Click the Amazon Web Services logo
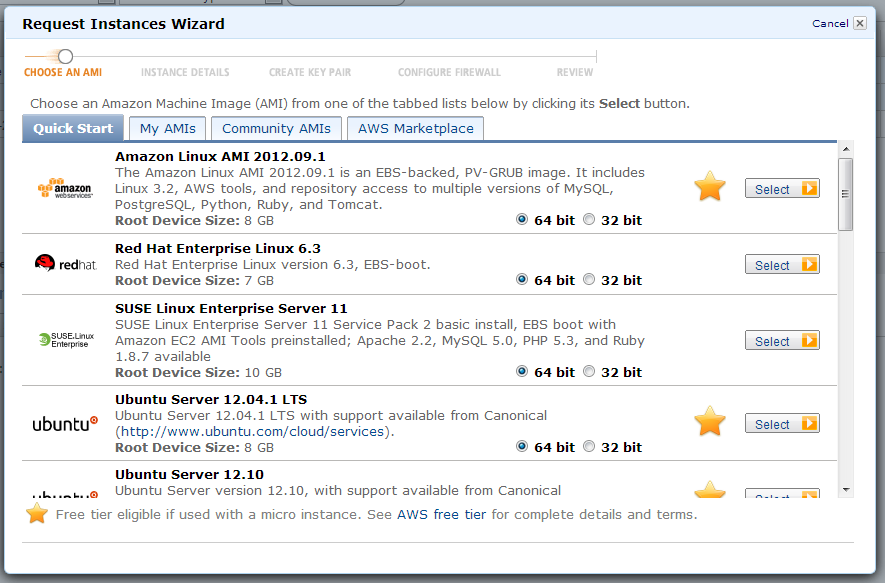The image size is (885, 583). pos(65,188)
